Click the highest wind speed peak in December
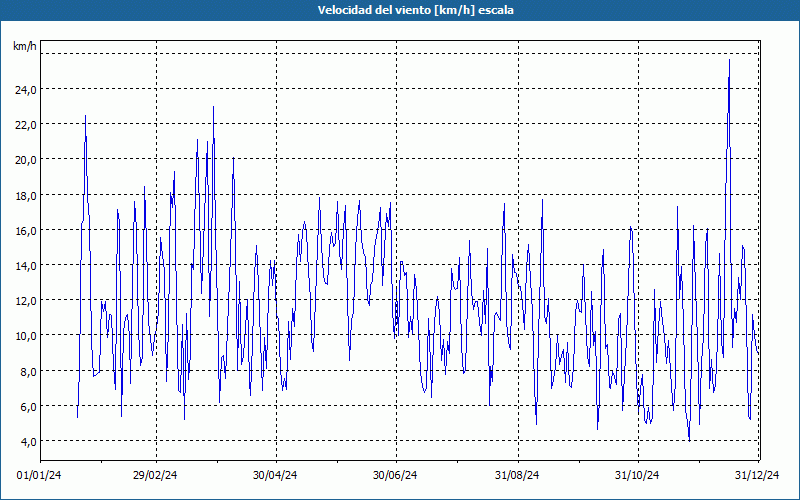The image size is (800, 500). pos(729,60)
